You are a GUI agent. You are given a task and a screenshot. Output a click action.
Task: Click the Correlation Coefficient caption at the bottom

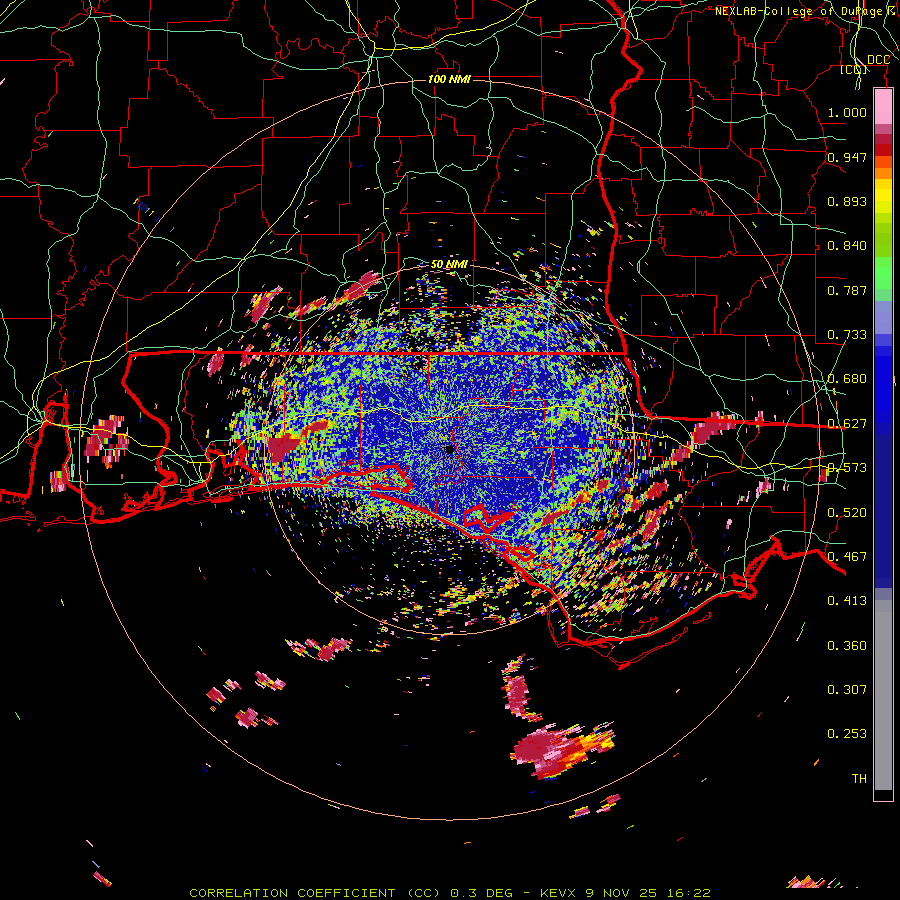[x=450, y=893]
